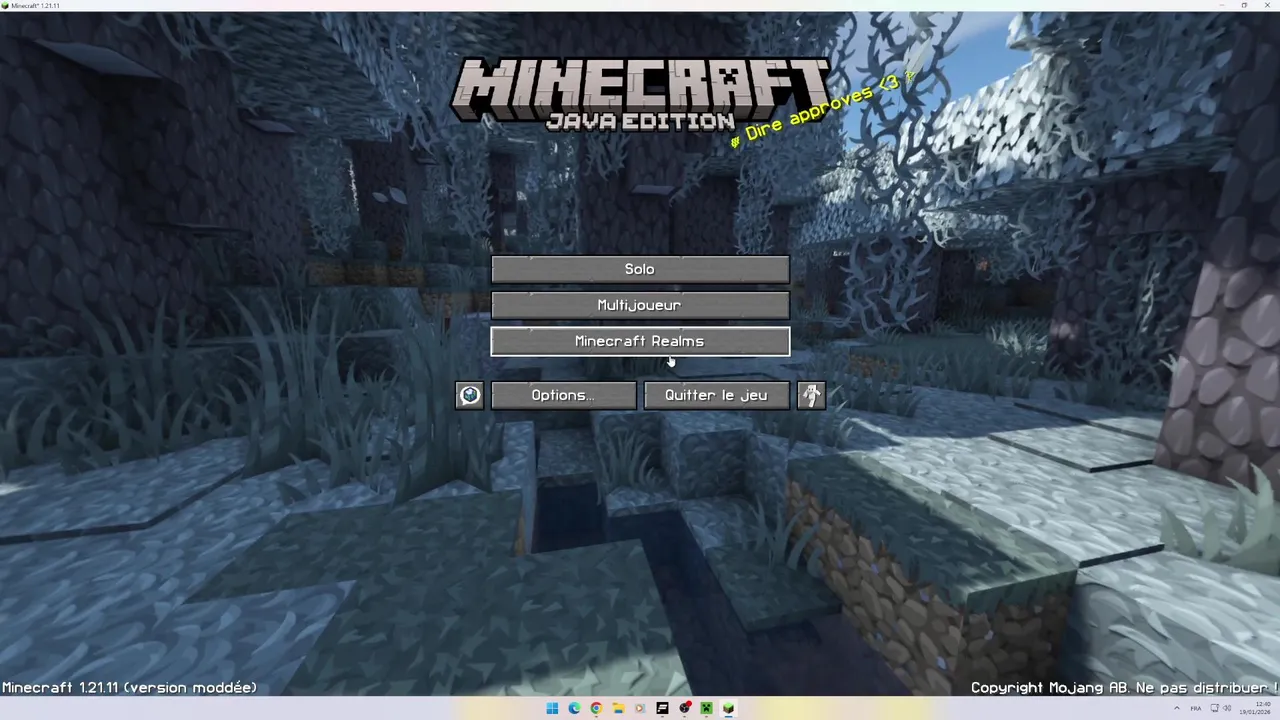
Task: Click the FRA input language indicator
Action: [1196, 708]
